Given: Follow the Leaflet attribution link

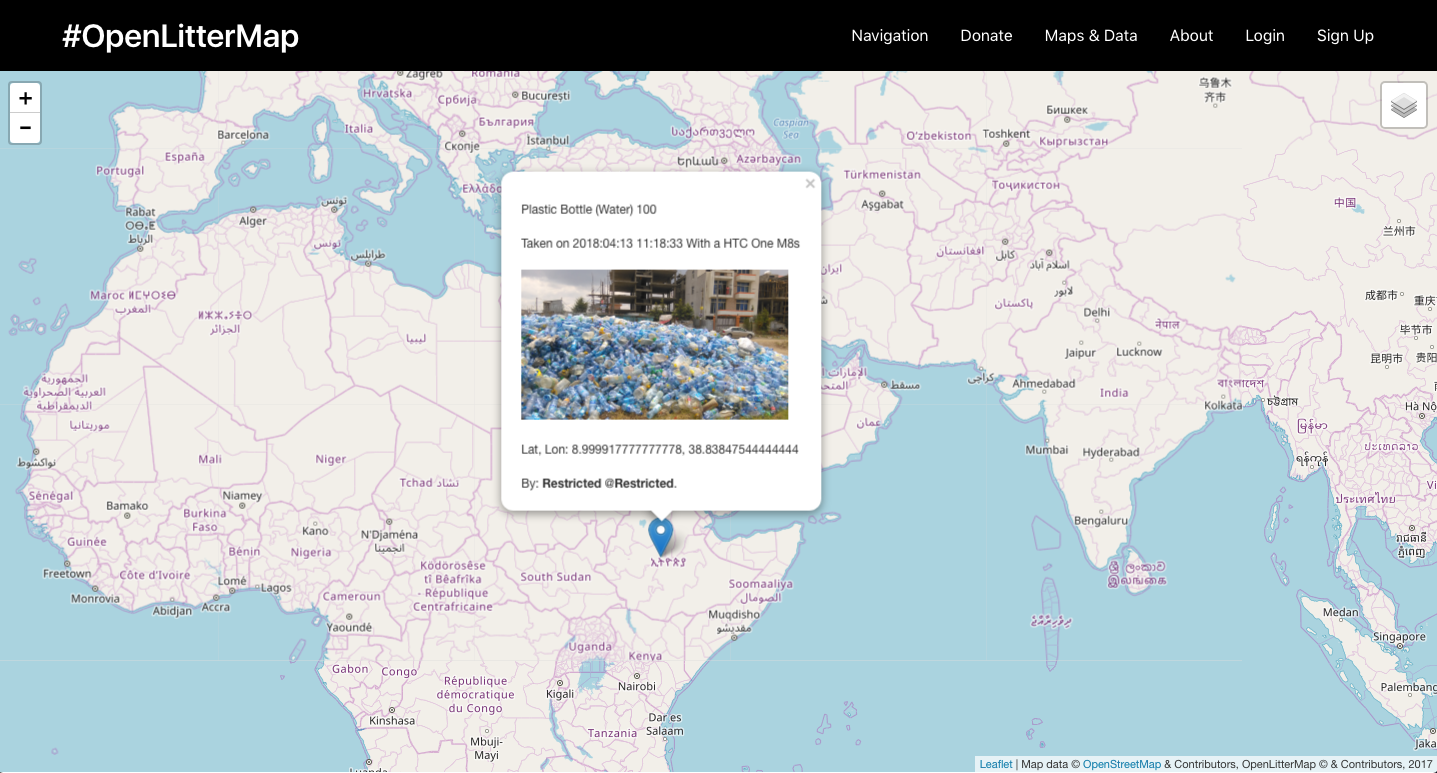Looking at the screenshot, I should (996, 764).
